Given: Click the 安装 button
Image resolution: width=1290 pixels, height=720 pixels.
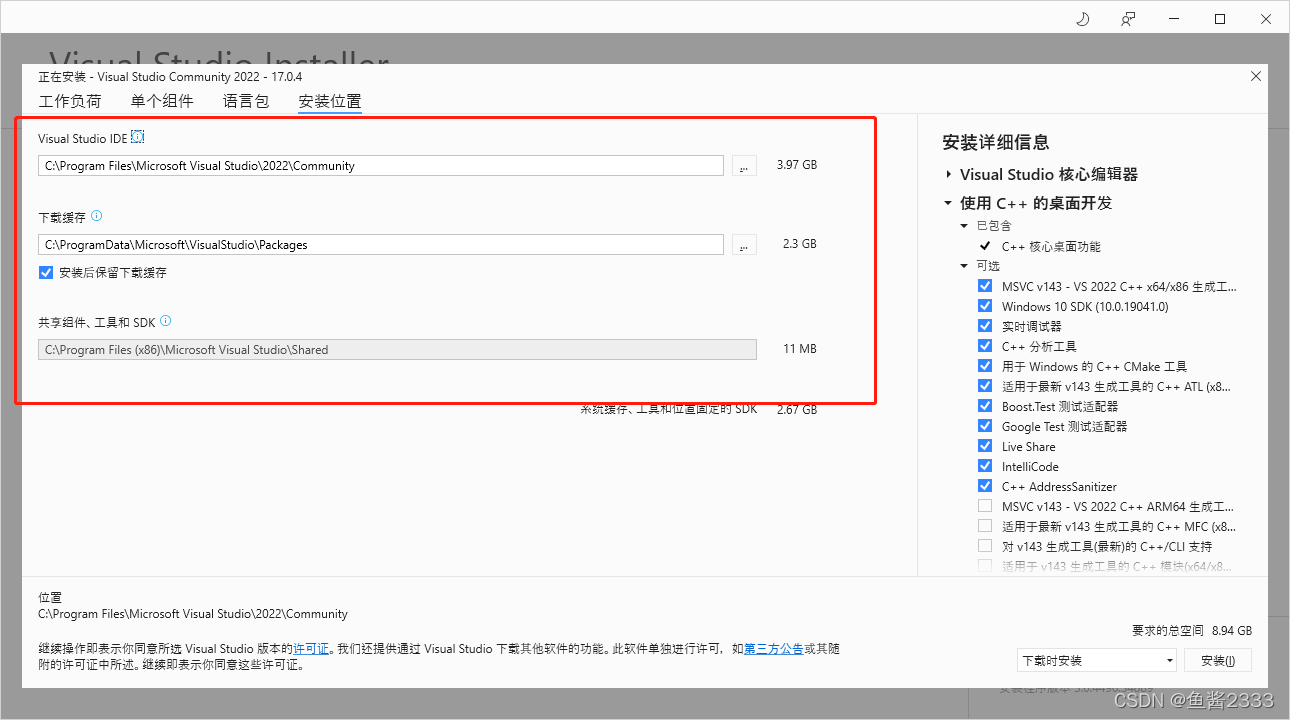Looking at the screenshot, I should tap(1218, 660).
